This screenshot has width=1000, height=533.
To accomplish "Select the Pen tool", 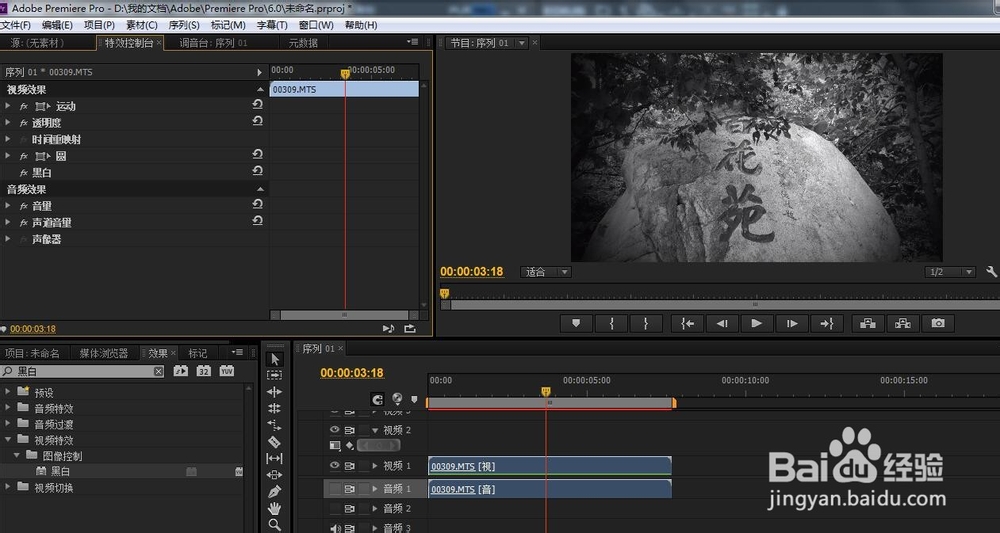I will tap(274, 492).
